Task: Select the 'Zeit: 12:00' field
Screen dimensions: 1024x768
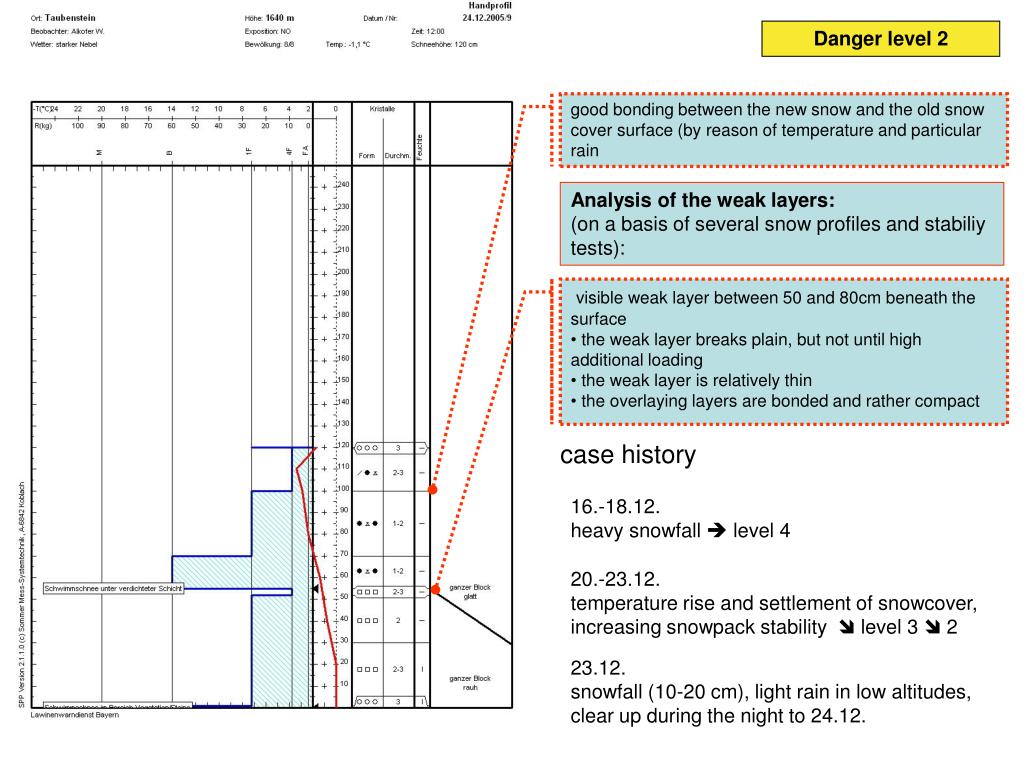Action: click(428, 31)
